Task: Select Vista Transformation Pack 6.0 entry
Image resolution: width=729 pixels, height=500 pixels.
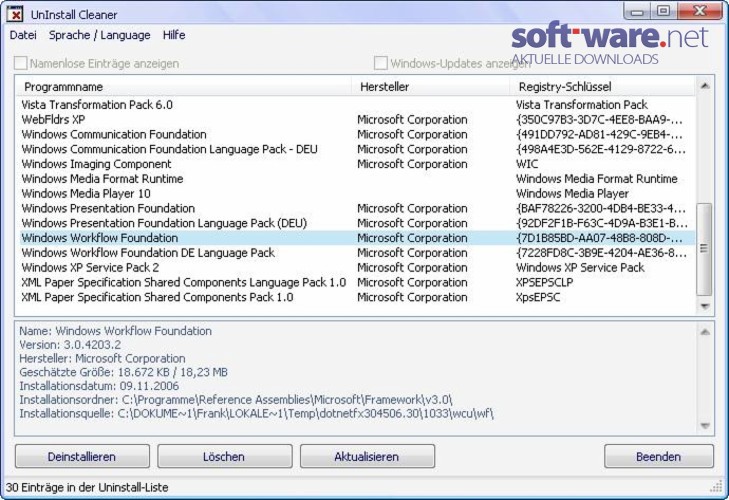Action: (97, 105)
